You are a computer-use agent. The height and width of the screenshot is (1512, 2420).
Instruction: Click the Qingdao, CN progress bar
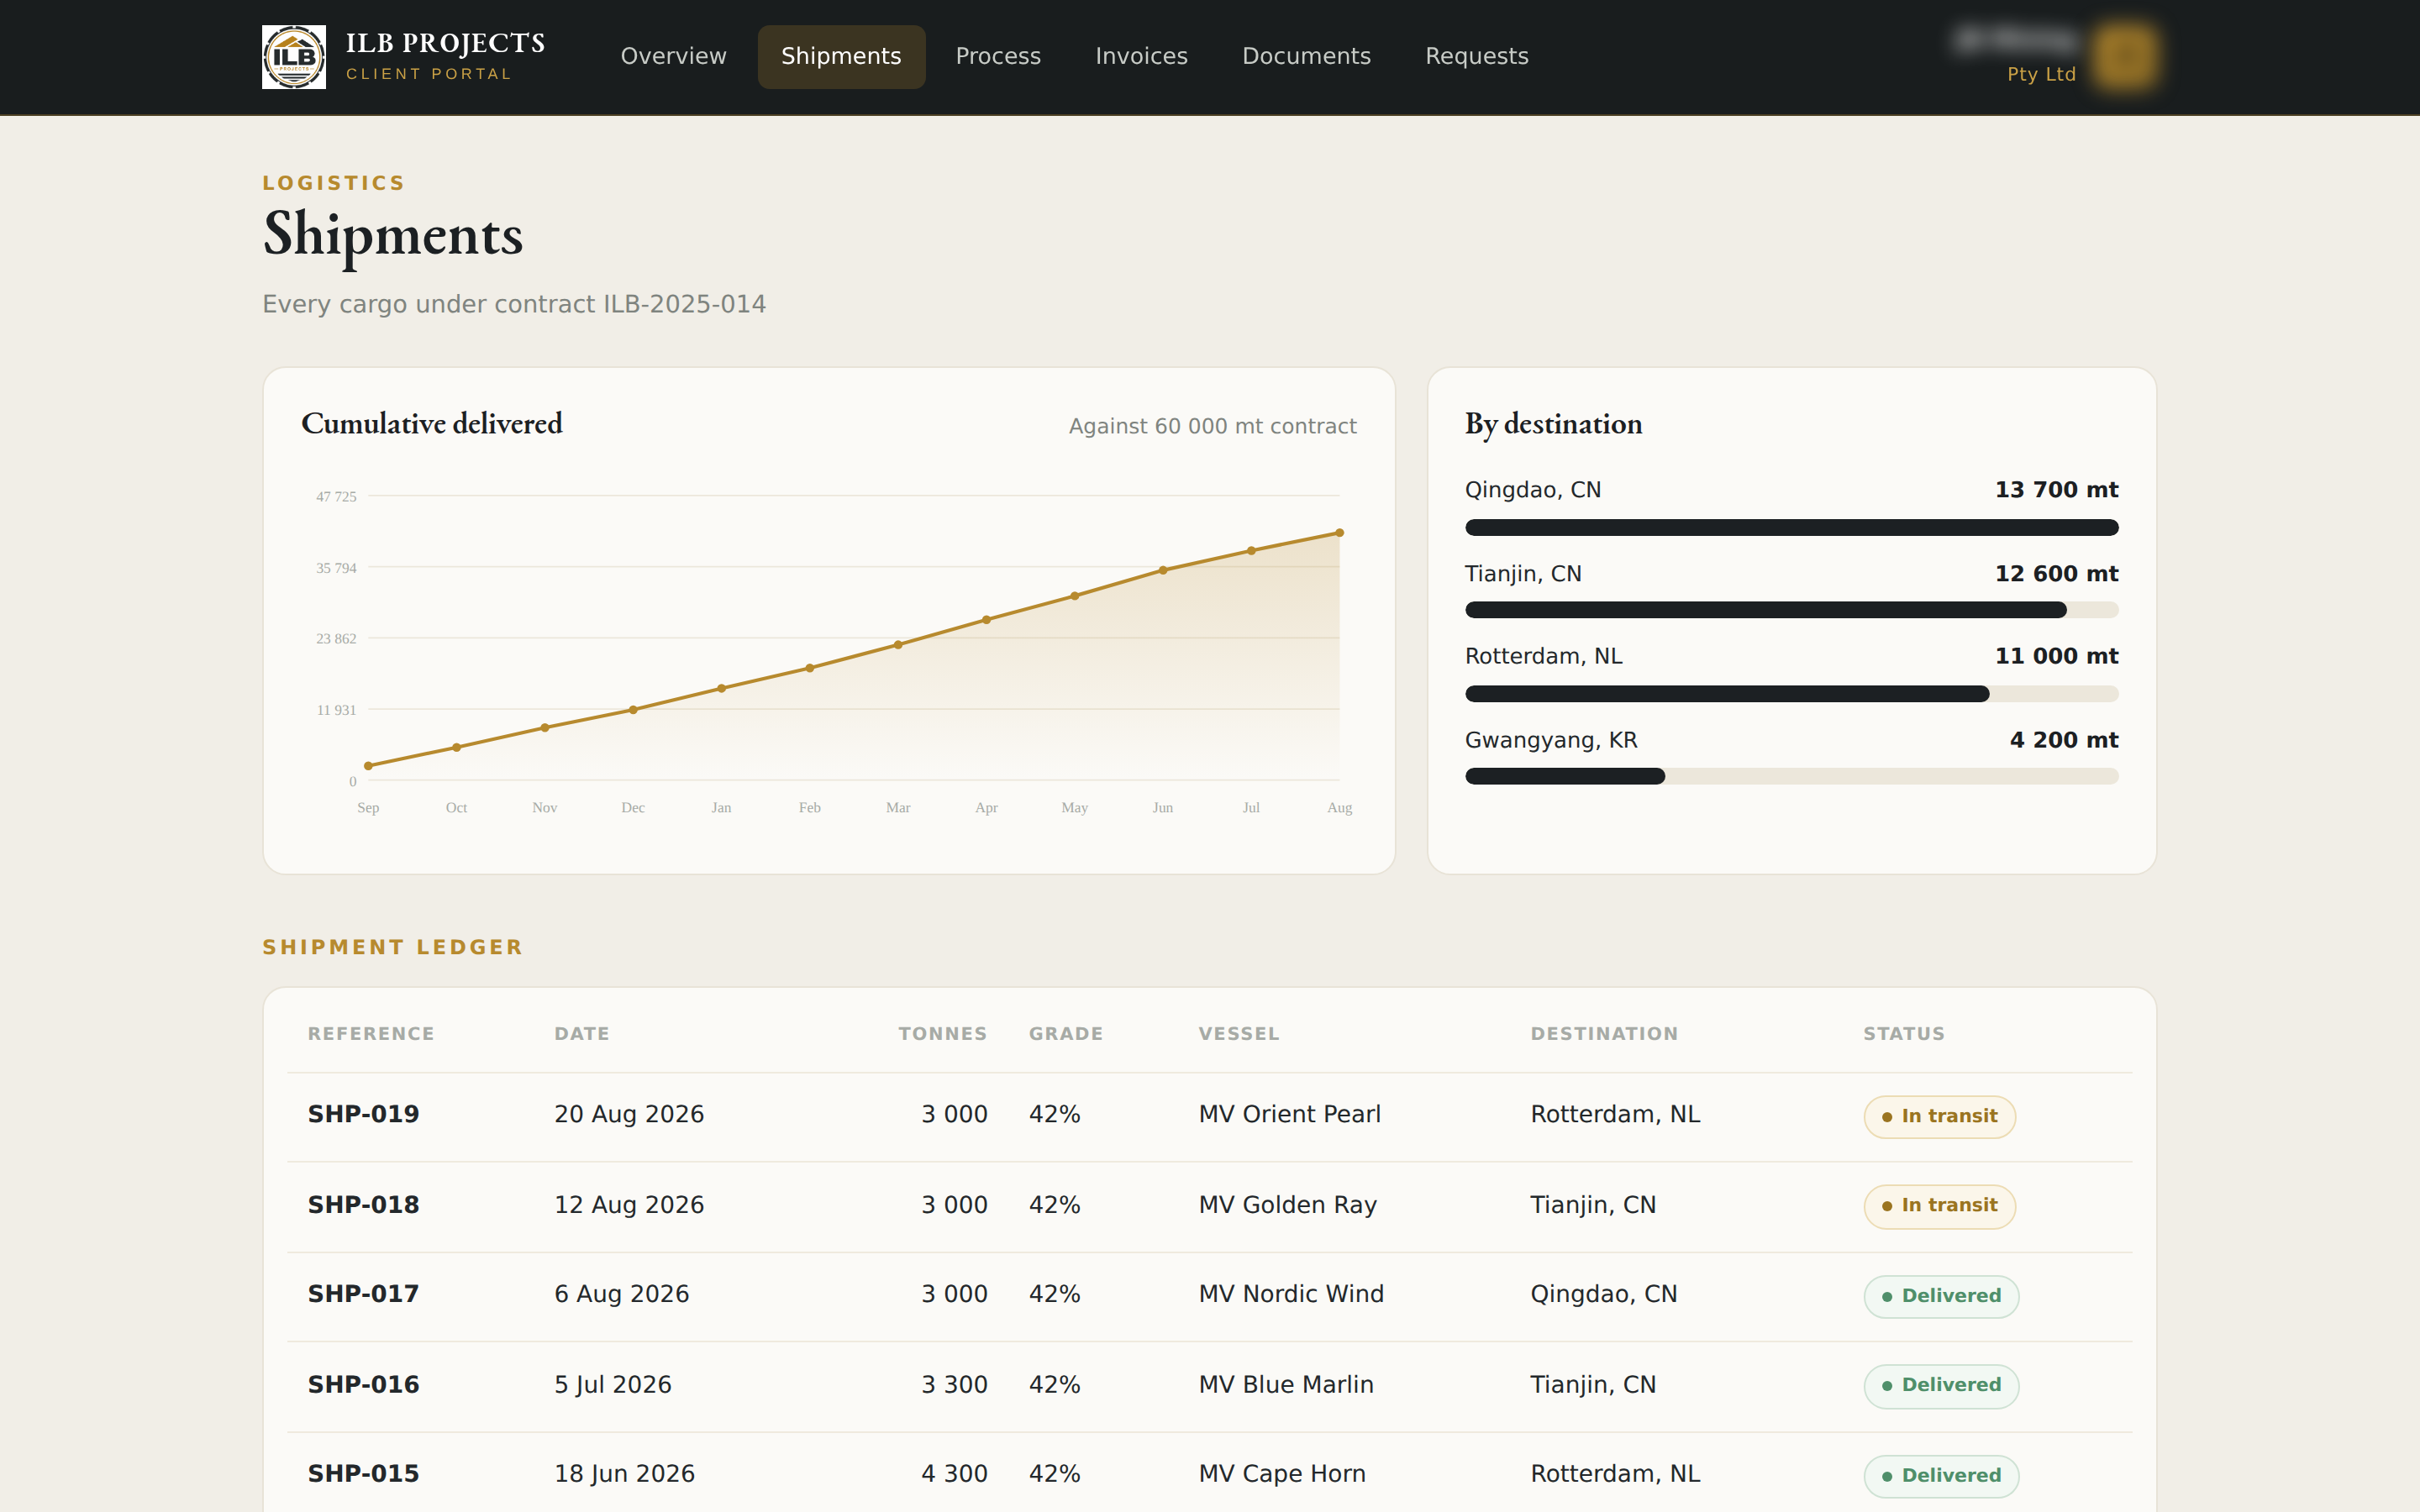click(x=1791, y=527)
